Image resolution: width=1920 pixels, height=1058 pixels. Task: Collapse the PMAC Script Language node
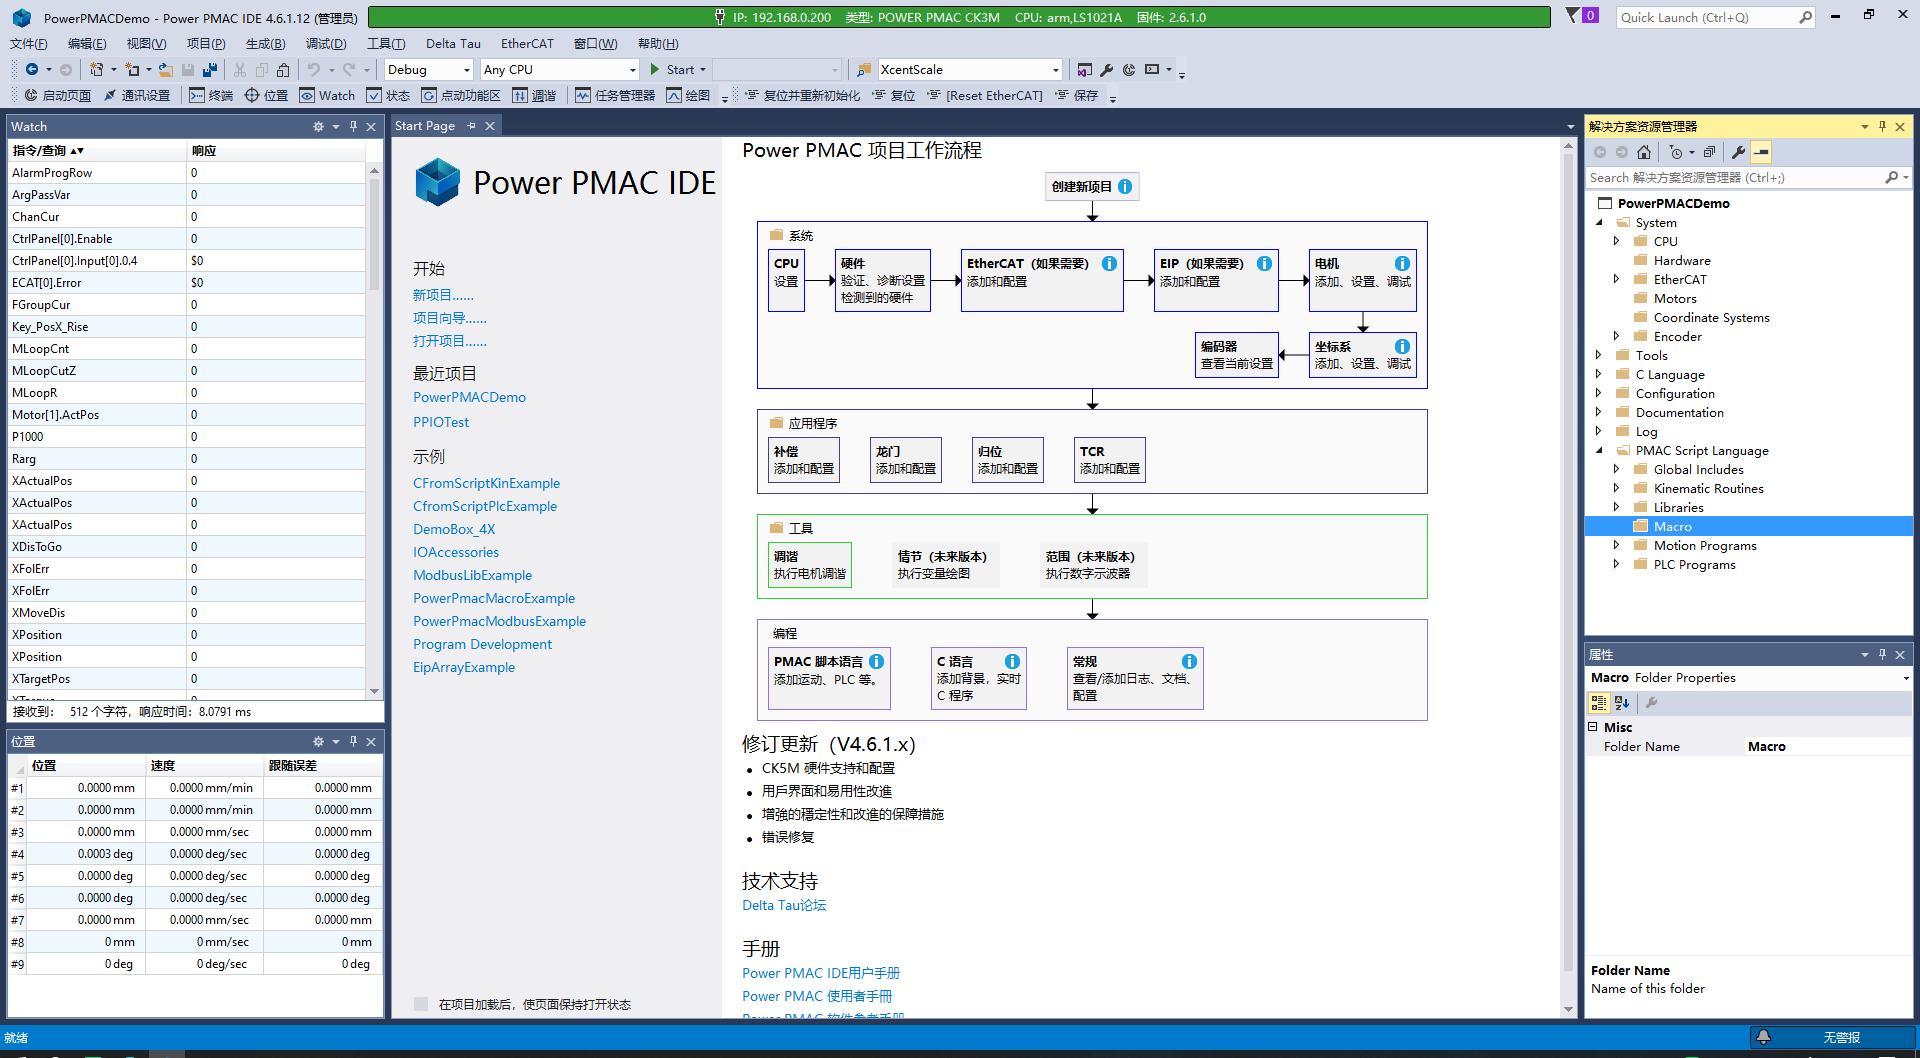coord(1598,450)
